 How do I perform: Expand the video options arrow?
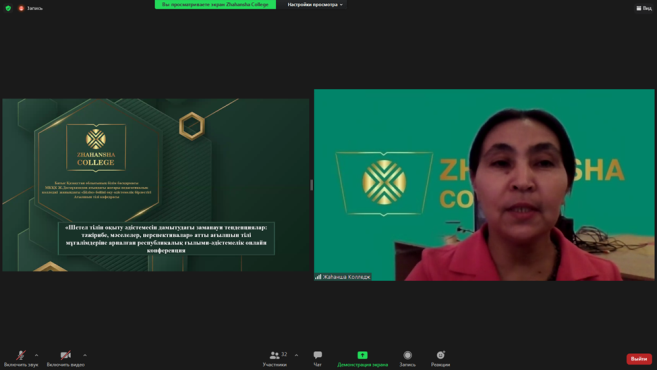coord(85,355)
